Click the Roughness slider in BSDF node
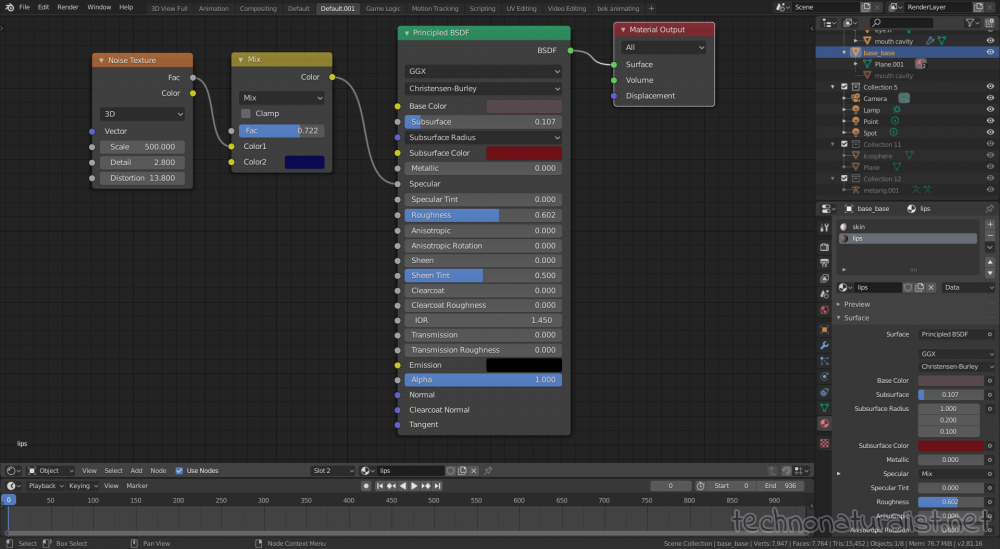 [x=483, y=215]
